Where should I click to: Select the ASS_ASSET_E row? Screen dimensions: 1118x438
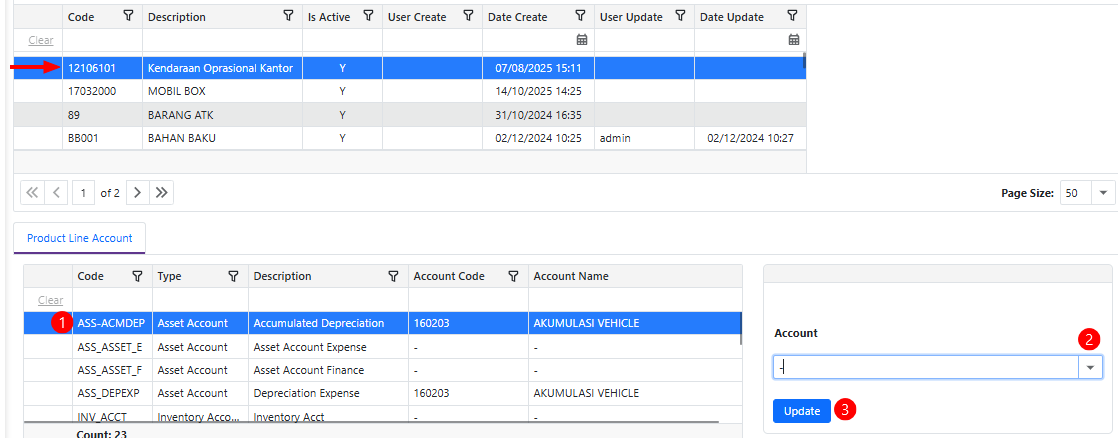(383, 347)
